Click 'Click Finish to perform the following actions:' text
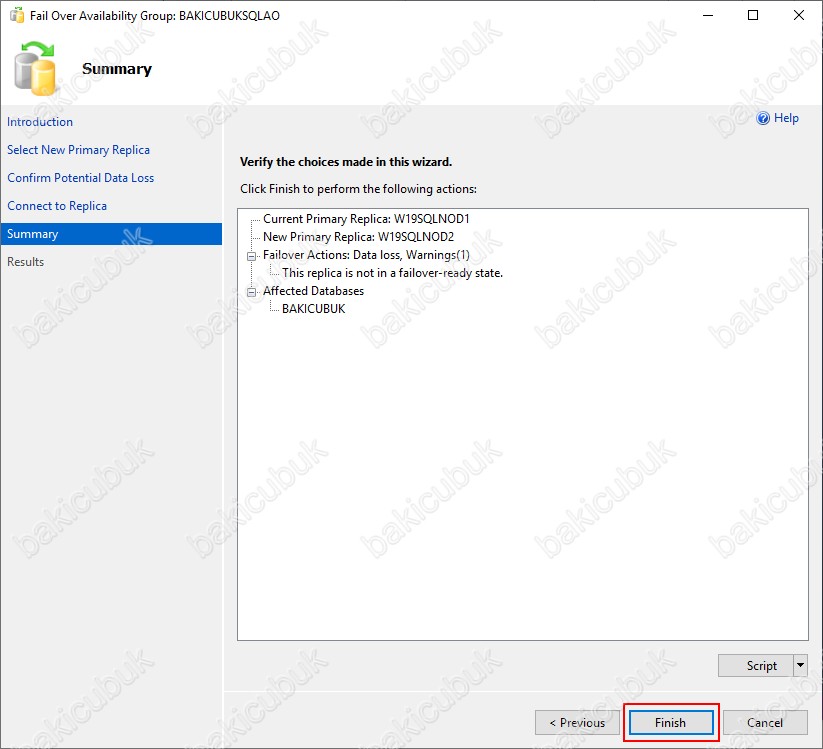The width and height of the screenshot is (823, 749). (358, 189)
